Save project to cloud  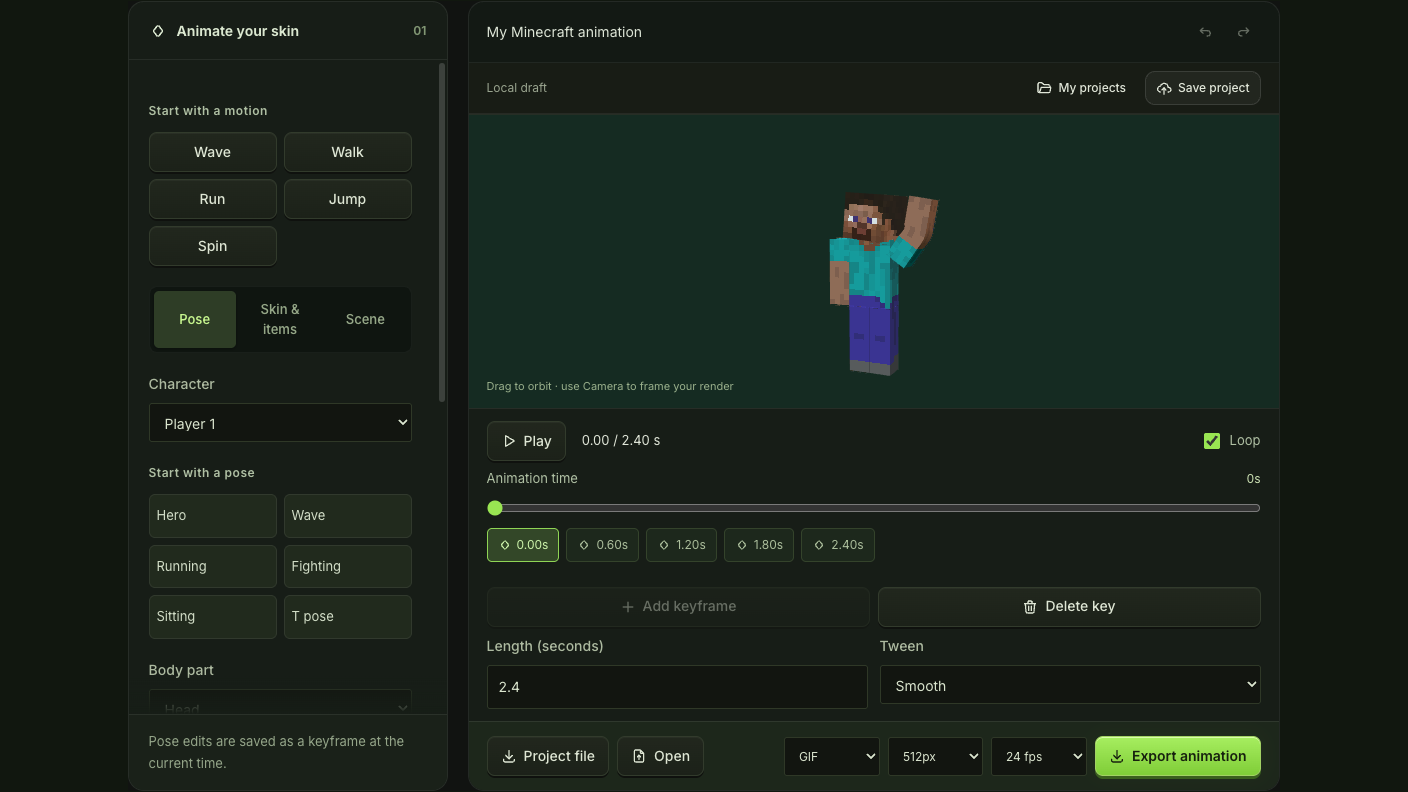1203,88
